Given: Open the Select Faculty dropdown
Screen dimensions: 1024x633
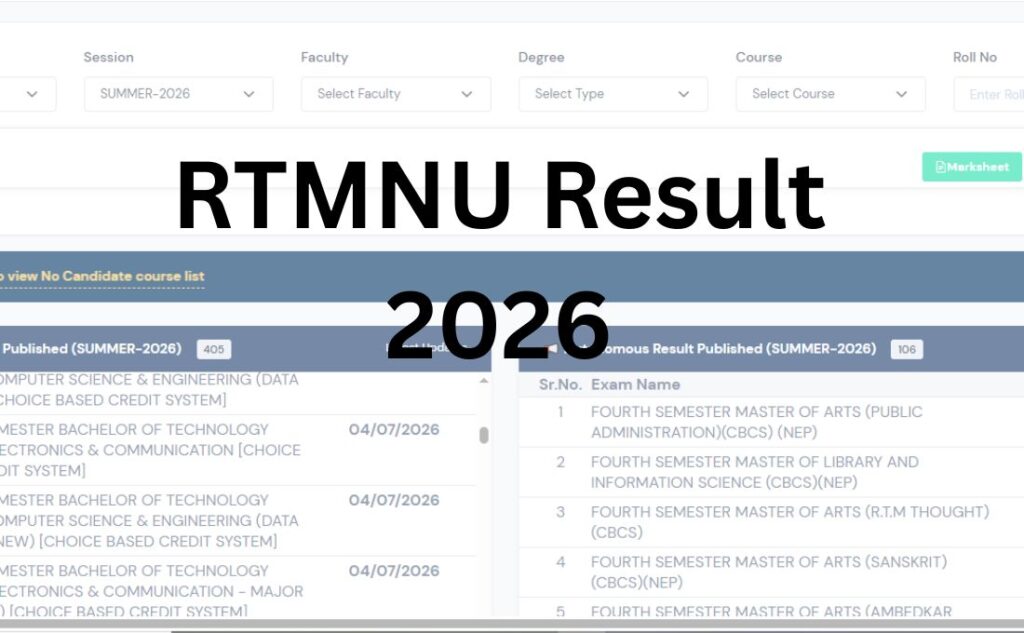Looking at the screenshot, I should tap(396, 94).
